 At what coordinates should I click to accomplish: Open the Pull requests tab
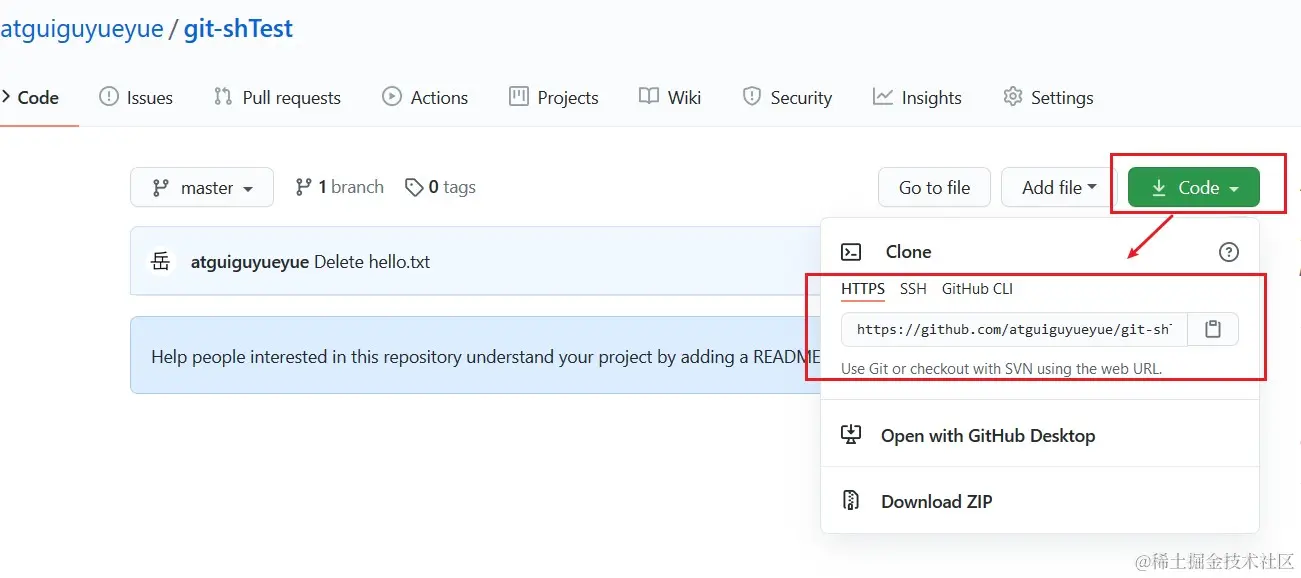point(278,97)
